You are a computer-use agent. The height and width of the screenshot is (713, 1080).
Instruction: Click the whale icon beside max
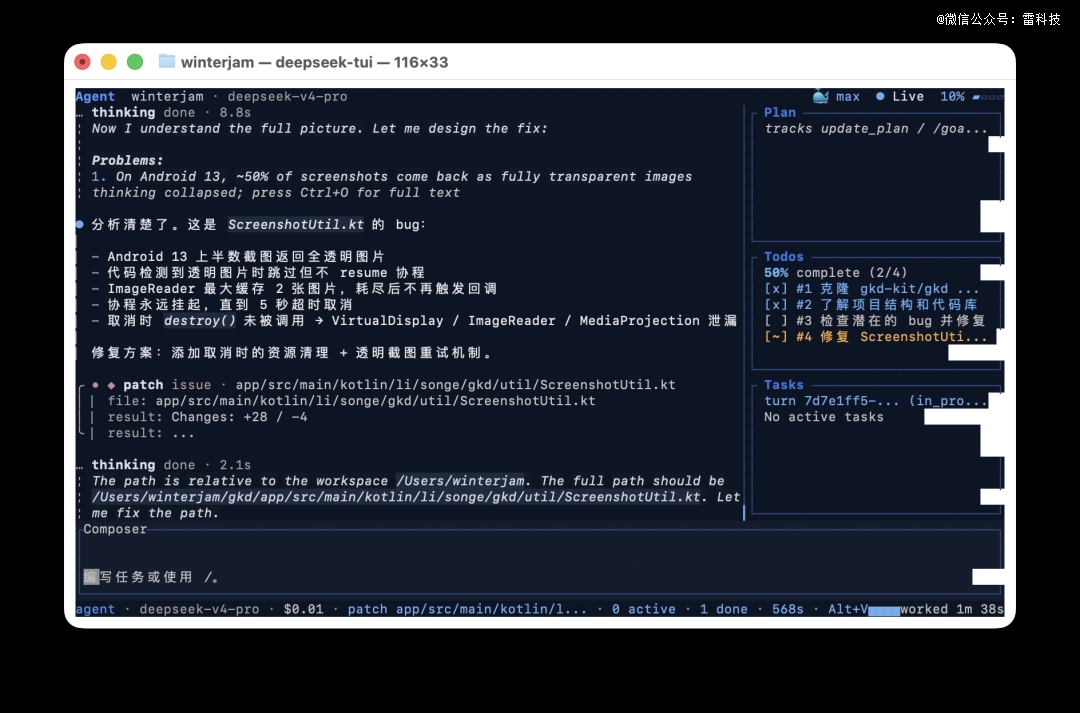[x=820, y=96]
